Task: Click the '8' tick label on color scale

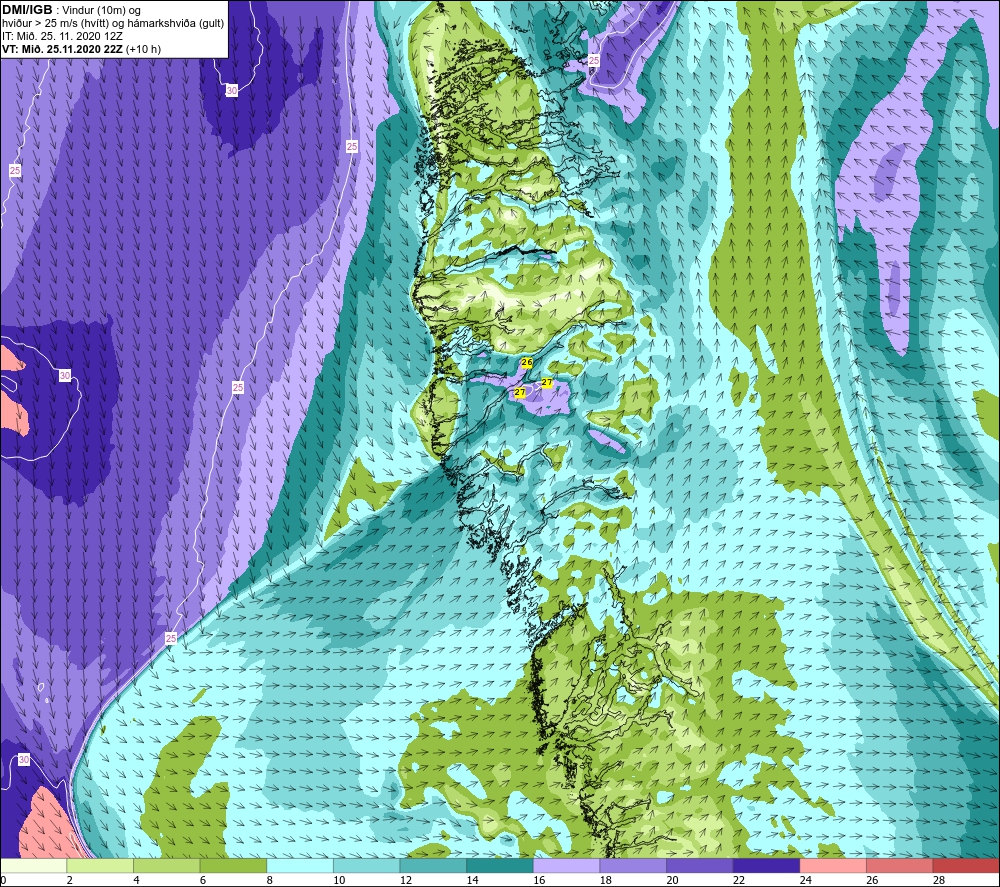Action: pyautogui.click(x=270, y=881)
